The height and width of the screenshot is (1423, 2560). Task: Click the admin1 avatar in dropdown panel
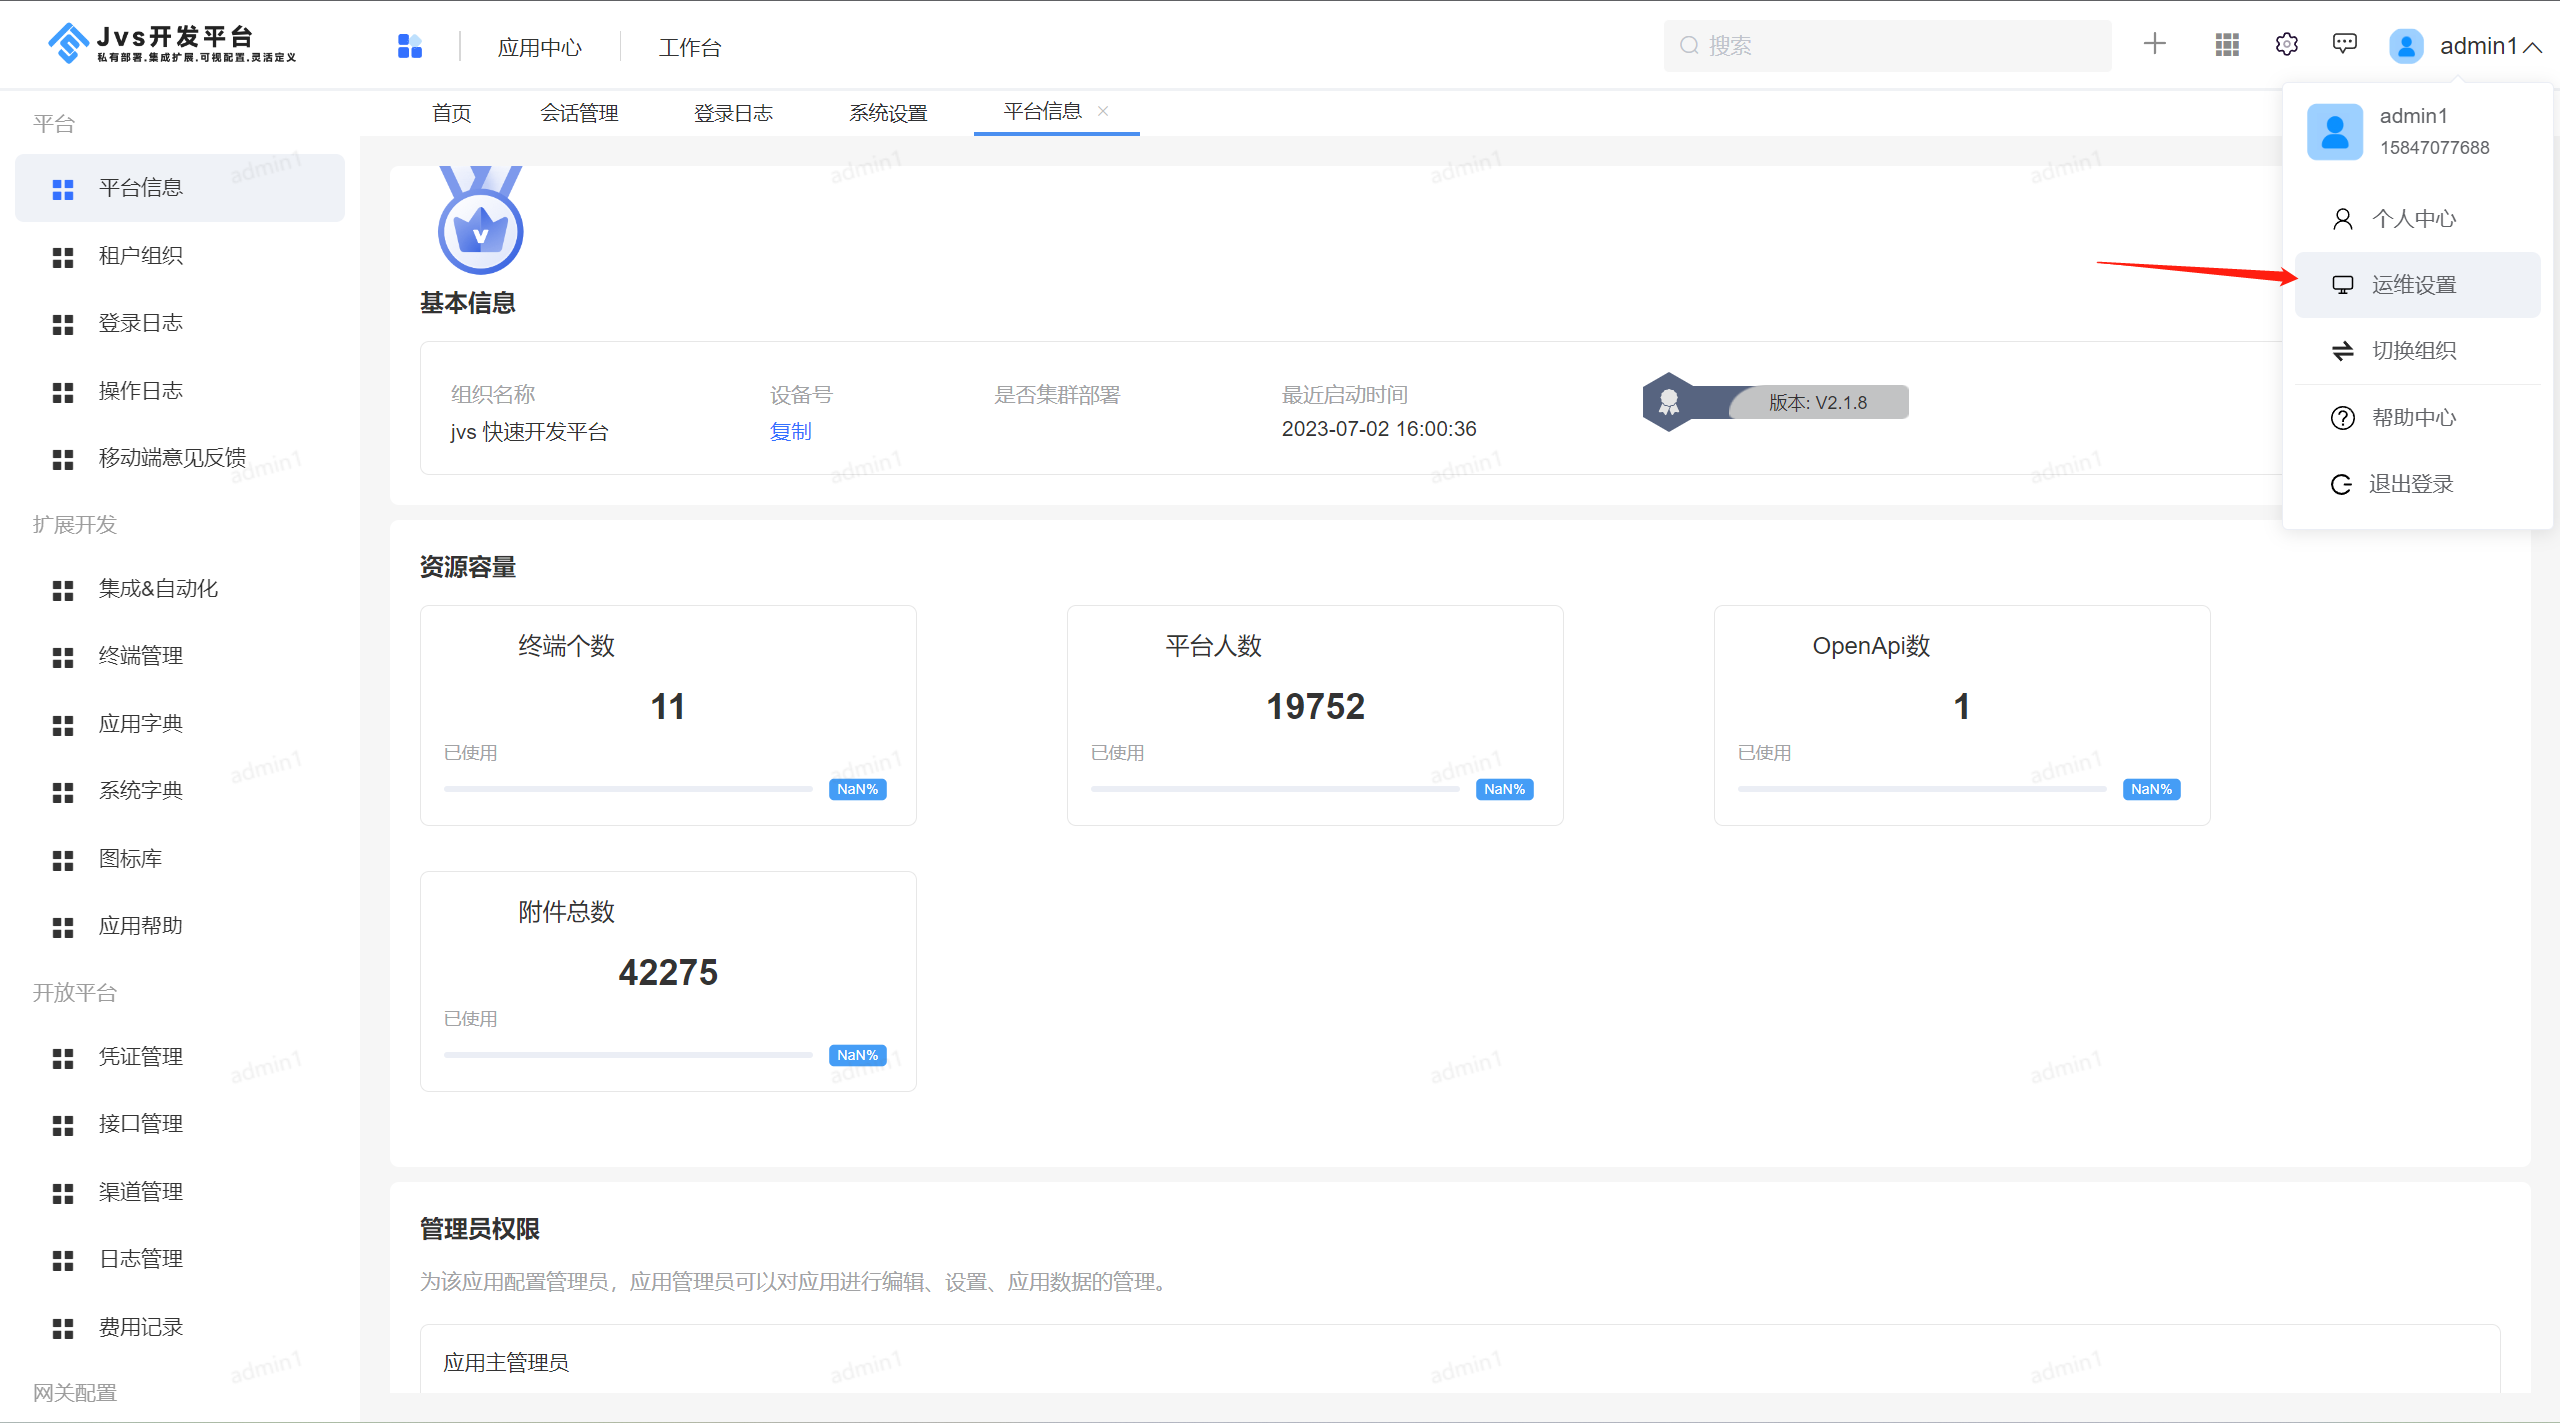tap(2334, 132)
